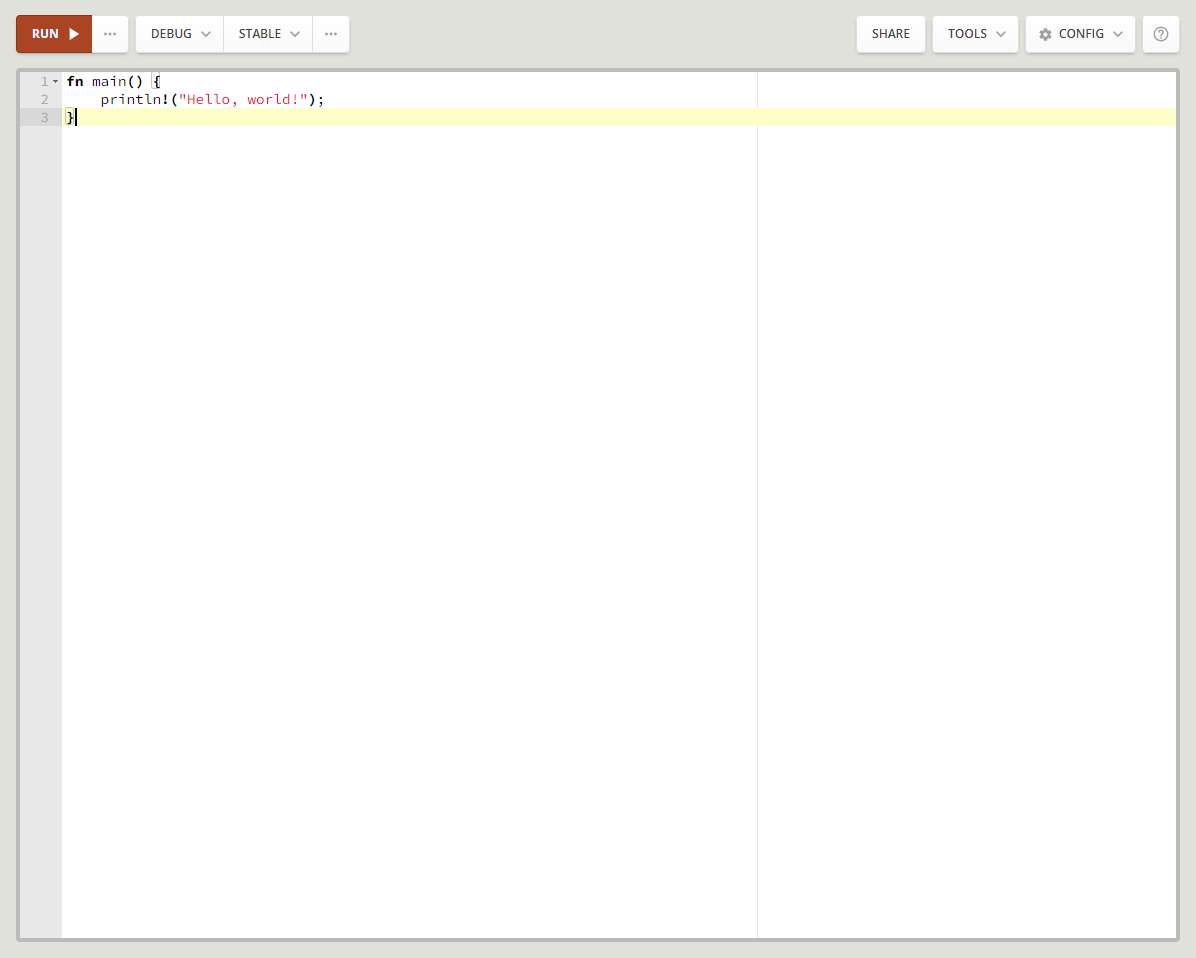Click the "Hello, world!" string literal

pos(242,100)
